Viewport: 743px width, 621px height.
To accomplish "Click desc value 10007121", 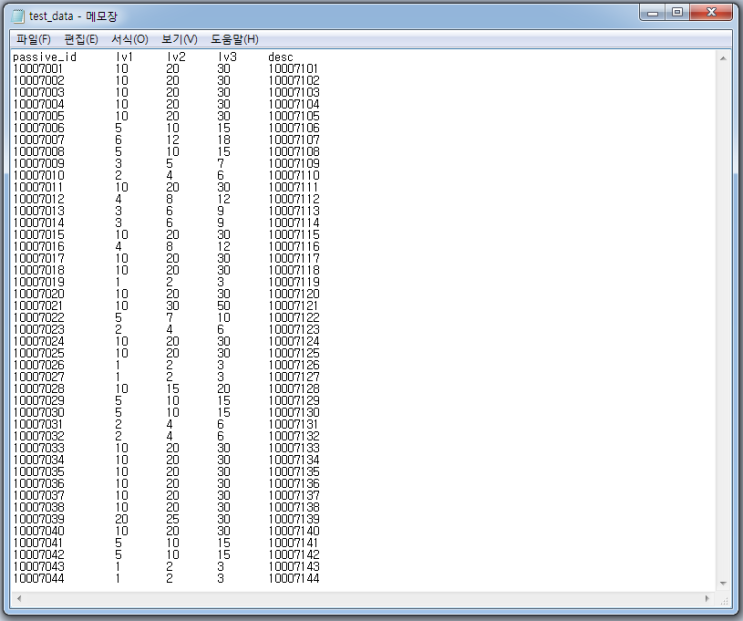I will [293, 306].
